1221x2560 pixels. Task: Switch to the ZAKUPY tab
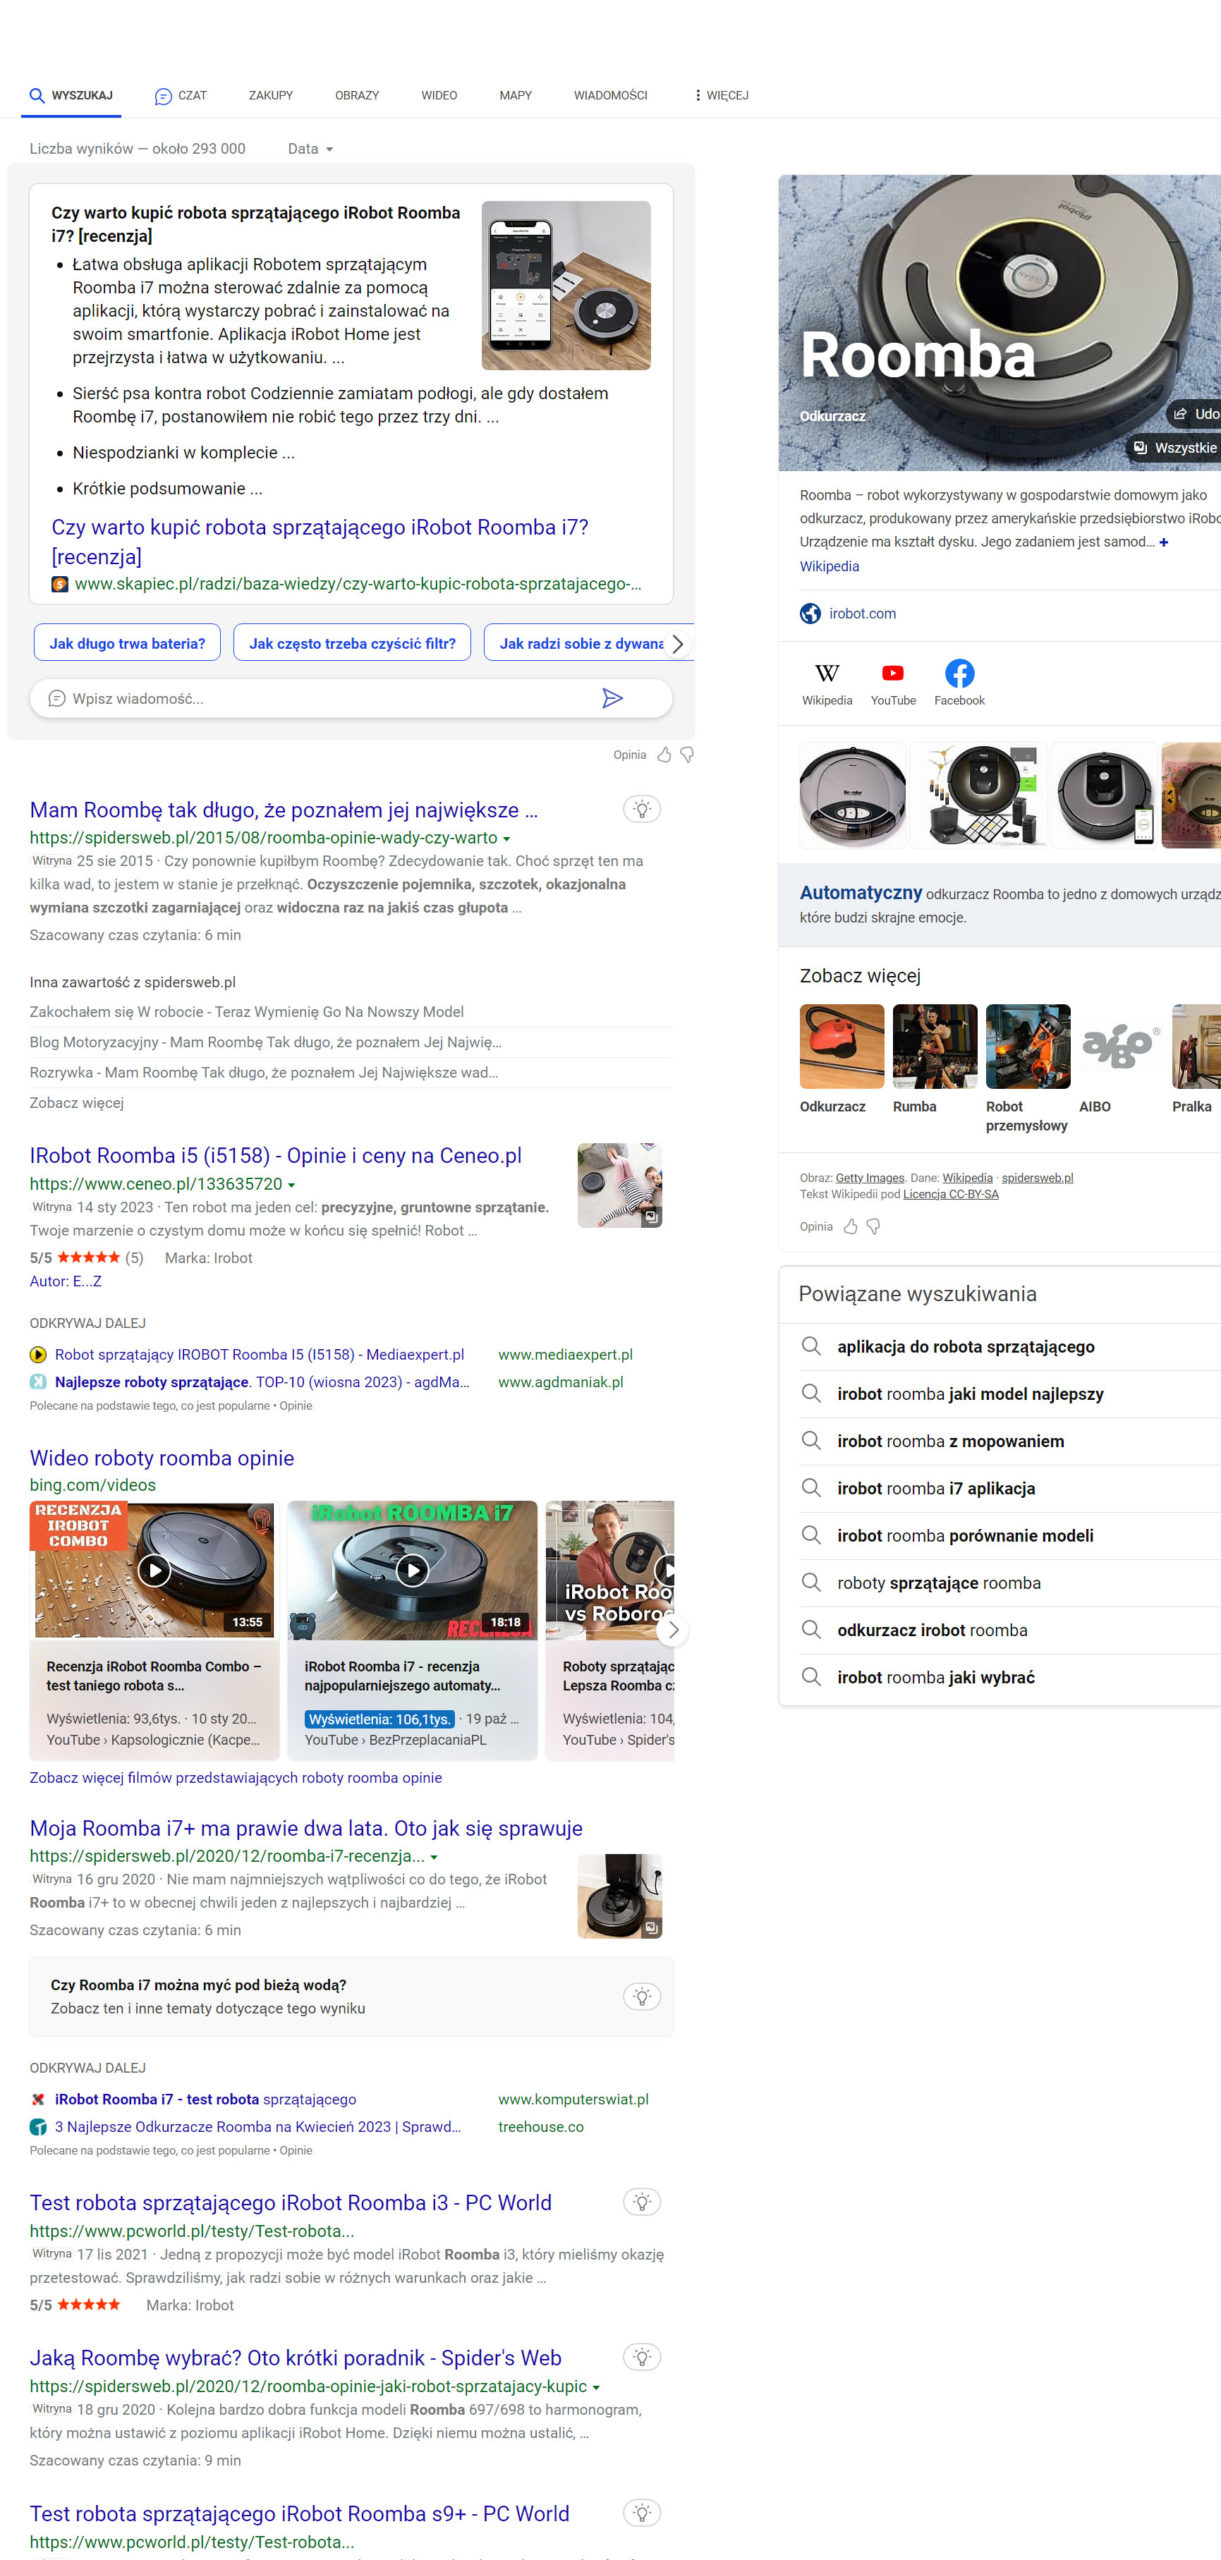click(270, 96)
